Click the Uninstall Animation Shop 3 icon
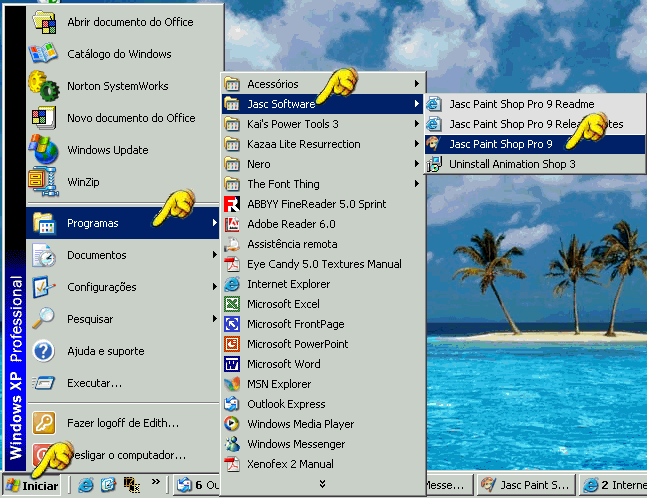This screenshot has height=498, width=647. (434, 164)
